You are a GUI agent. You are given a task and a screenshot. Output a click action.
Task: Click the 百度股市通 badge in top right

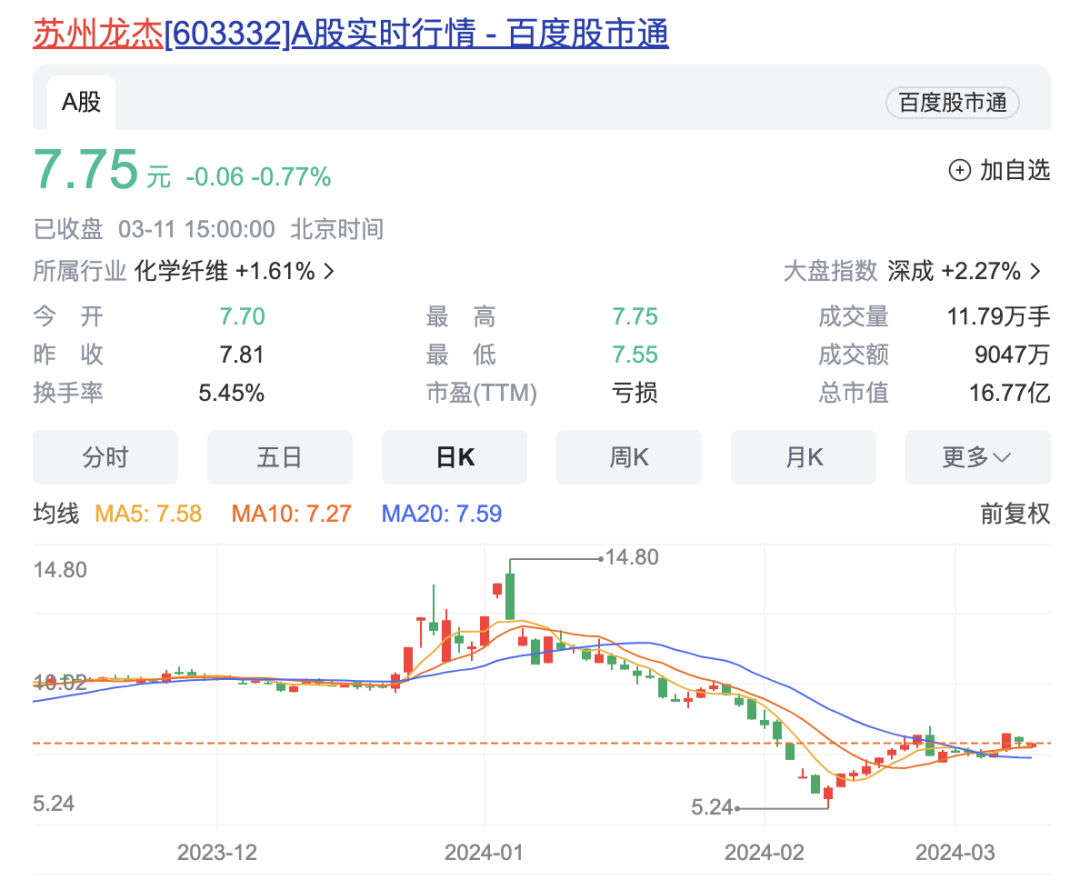pos(951,103)
